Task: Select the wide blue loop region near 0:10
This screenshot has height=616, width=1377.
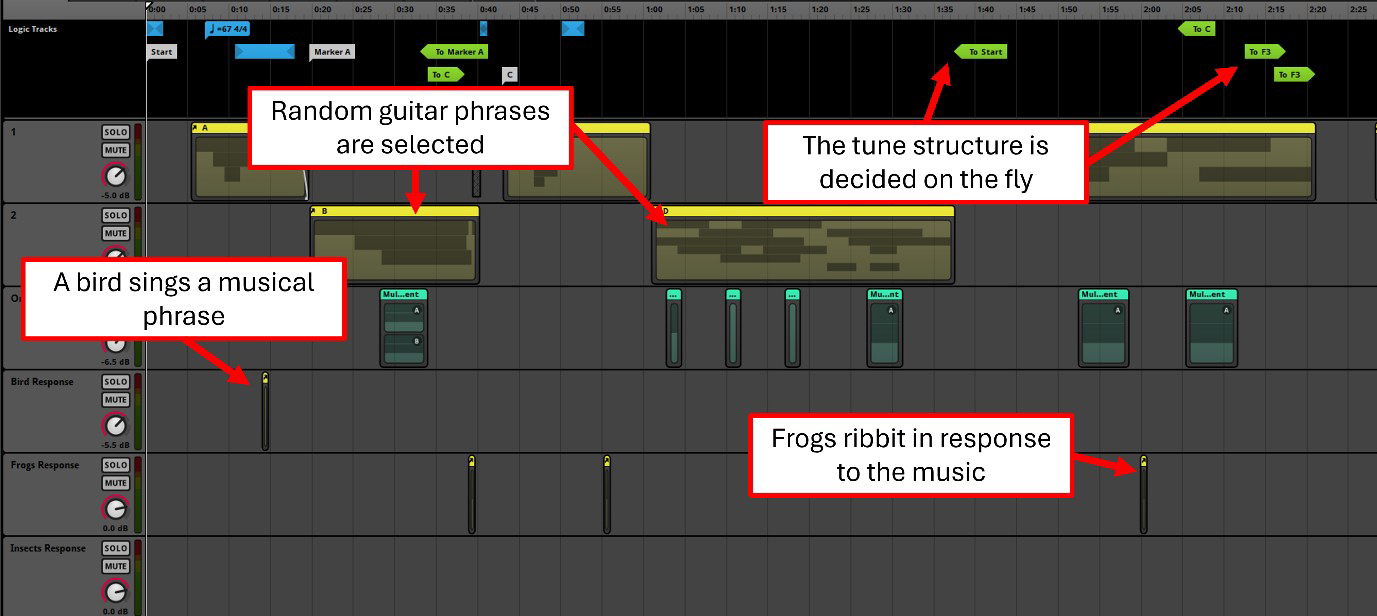Action: point(265,52)
